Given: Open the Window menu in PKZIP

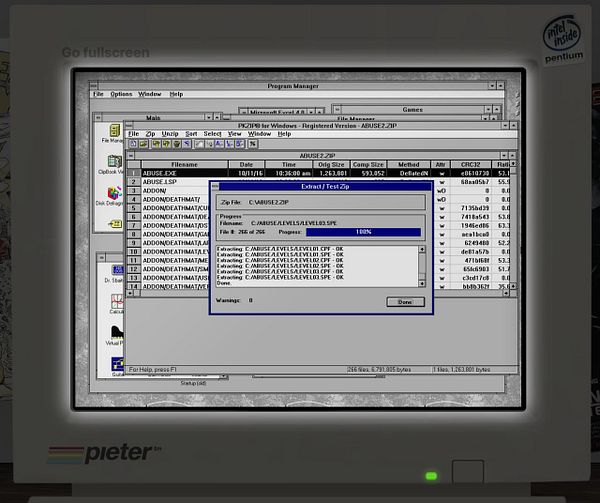Looking at the screenshot, I should (259, 134).
